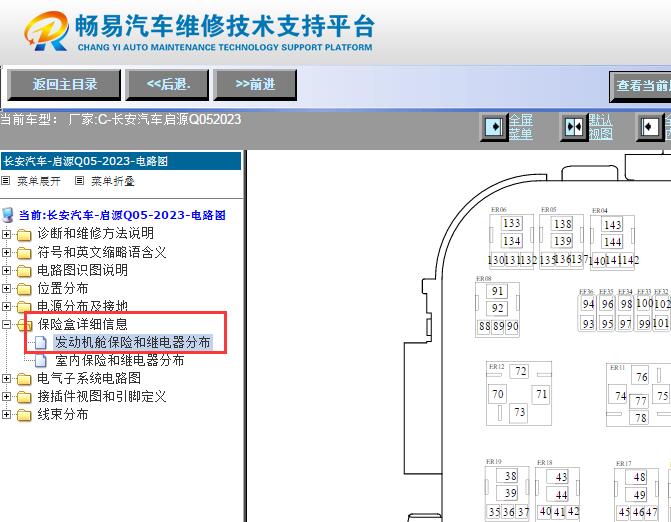Open the 默认视图 link

tap(600, 127)
